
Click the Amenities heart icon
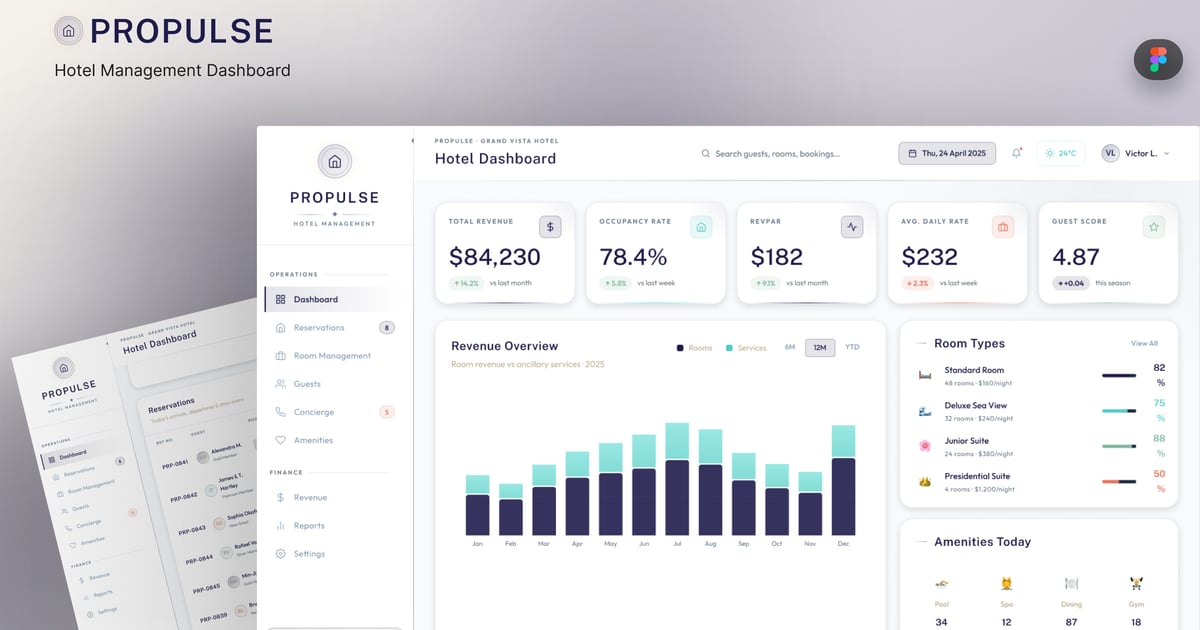point(281,440)
